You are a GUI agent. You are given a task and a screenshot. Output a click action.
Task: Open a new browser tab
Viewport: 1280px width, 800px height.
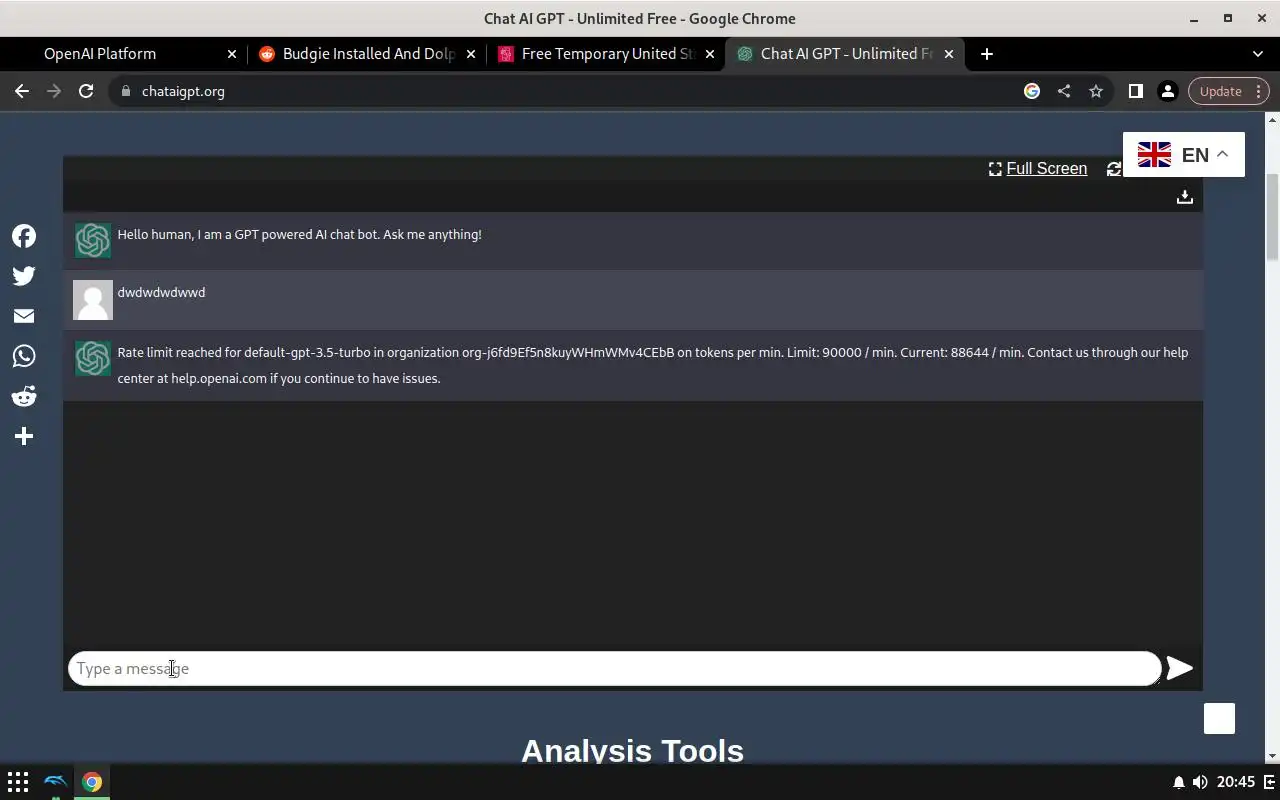[x=986, y=54]
